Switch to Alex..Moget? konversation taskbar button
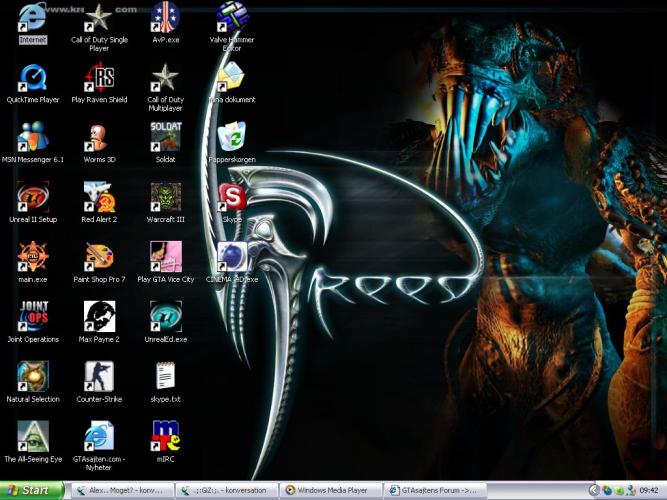Viewport: 667px width, 500px height. coord(122,490)
